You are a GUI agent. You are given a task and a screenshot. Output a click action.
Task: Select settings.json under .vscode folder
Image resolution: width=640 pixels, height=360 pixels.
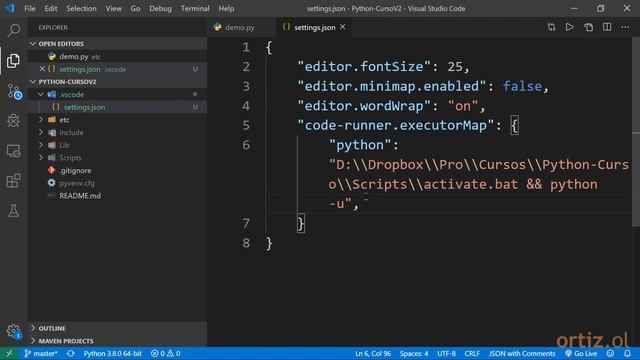coord(84,107)
